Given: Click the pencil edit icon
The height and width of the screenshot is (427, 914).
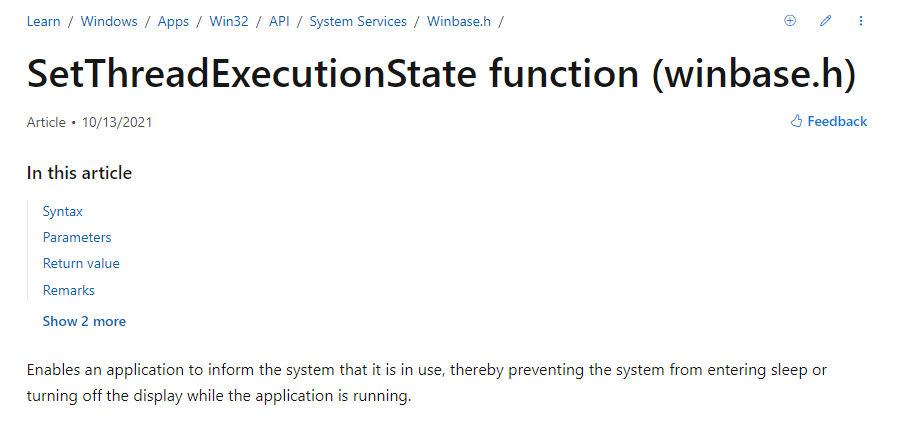Looking at the screenshot, I should tap(825, 21).
